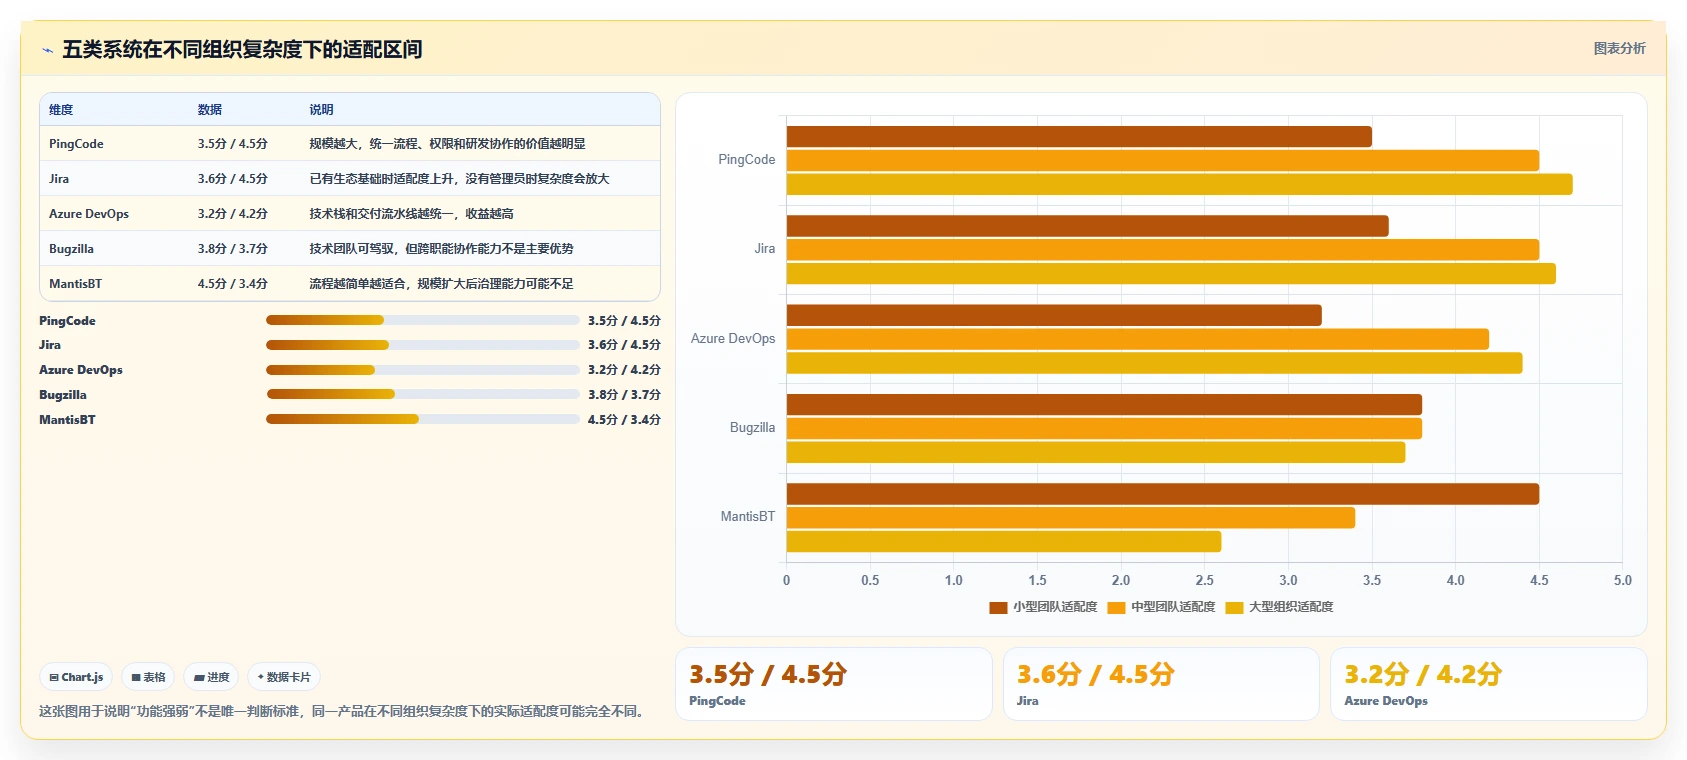Click MantisBT's yellow large-organization bar
The width and height of the screenshot is (1687, 760).
1004,541
